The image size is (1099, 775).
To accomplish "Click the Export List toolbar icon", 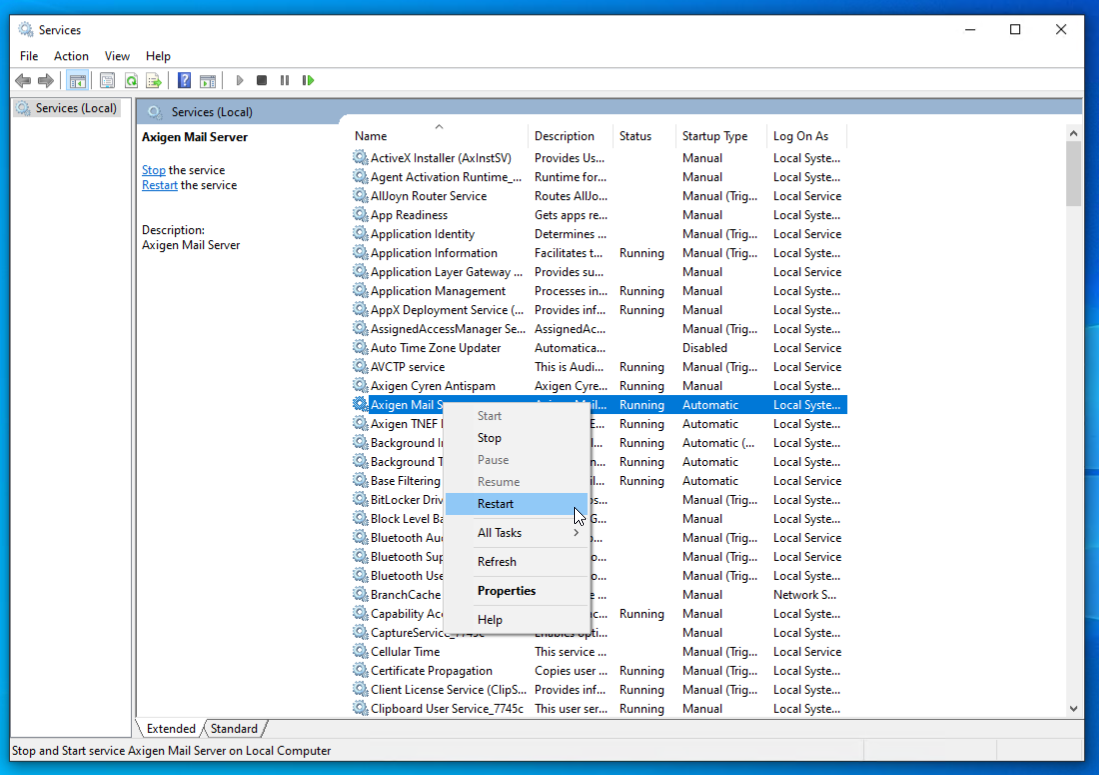I will (x=154, y=81).
